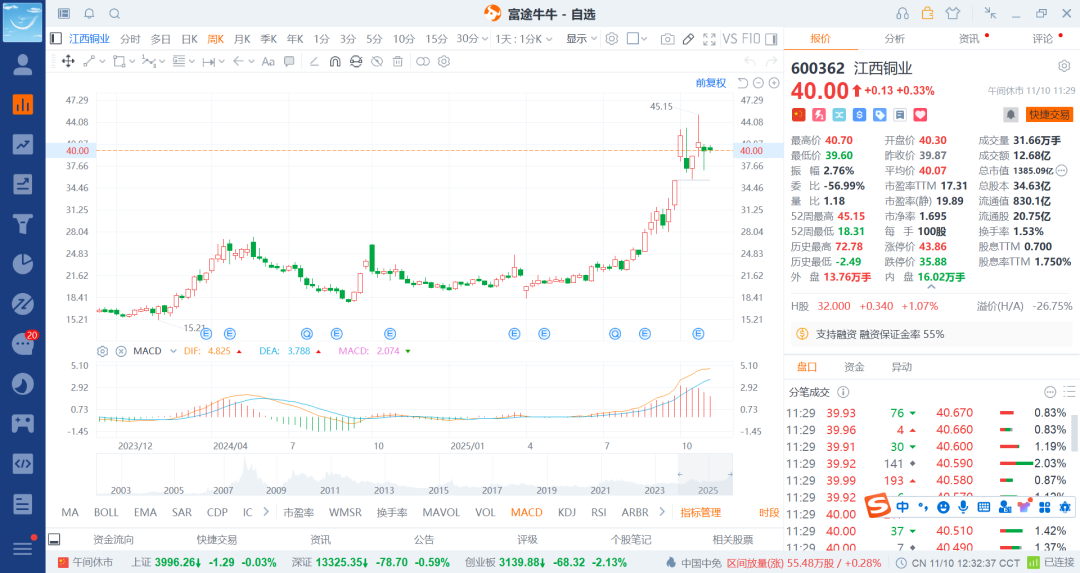Click the price alert bell icon
This screenshot has width=1080, height=573.
click(1010, 114)
